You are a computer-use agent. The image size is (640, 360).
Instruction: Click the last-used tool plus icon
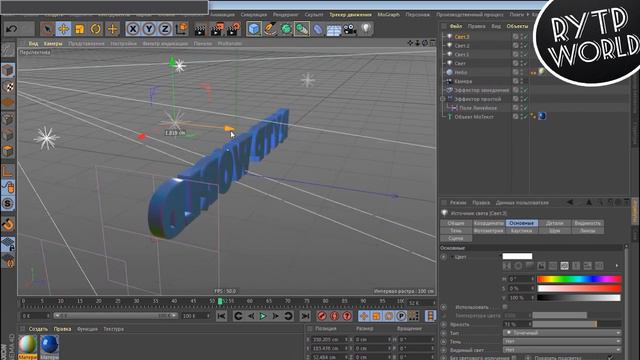pos(112,29)
